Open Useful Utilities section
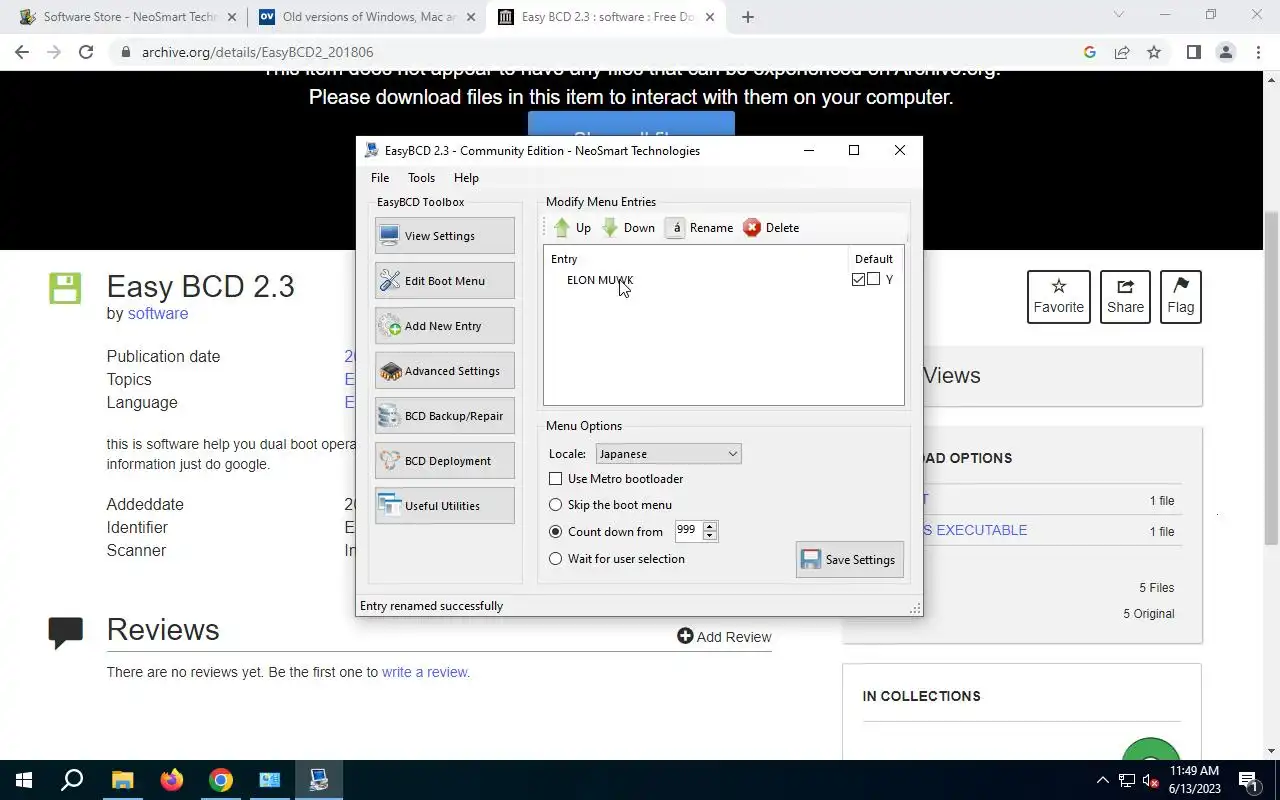 point(445,506)
